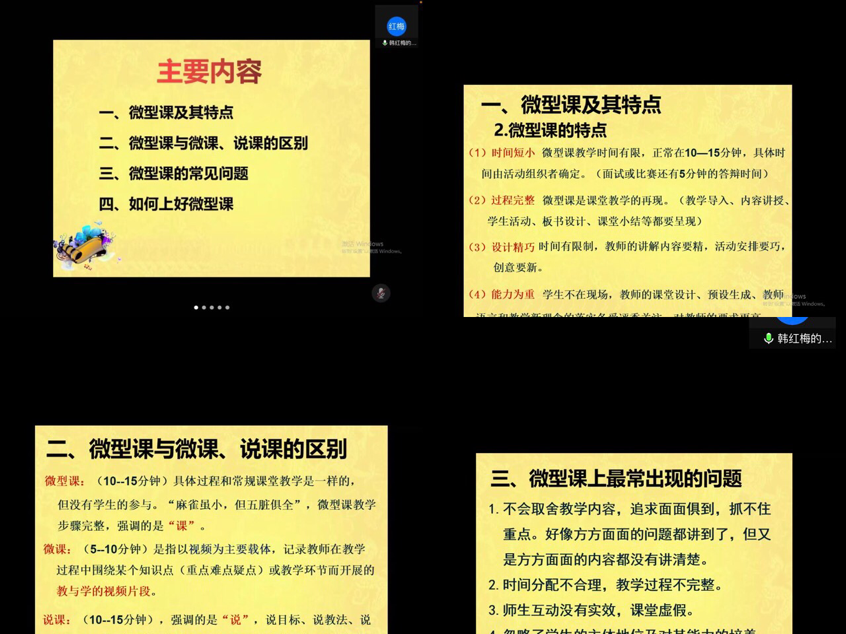Click microphone icon in 韩红梅的… name tag
846x634 pixels.
coord(768,339)
